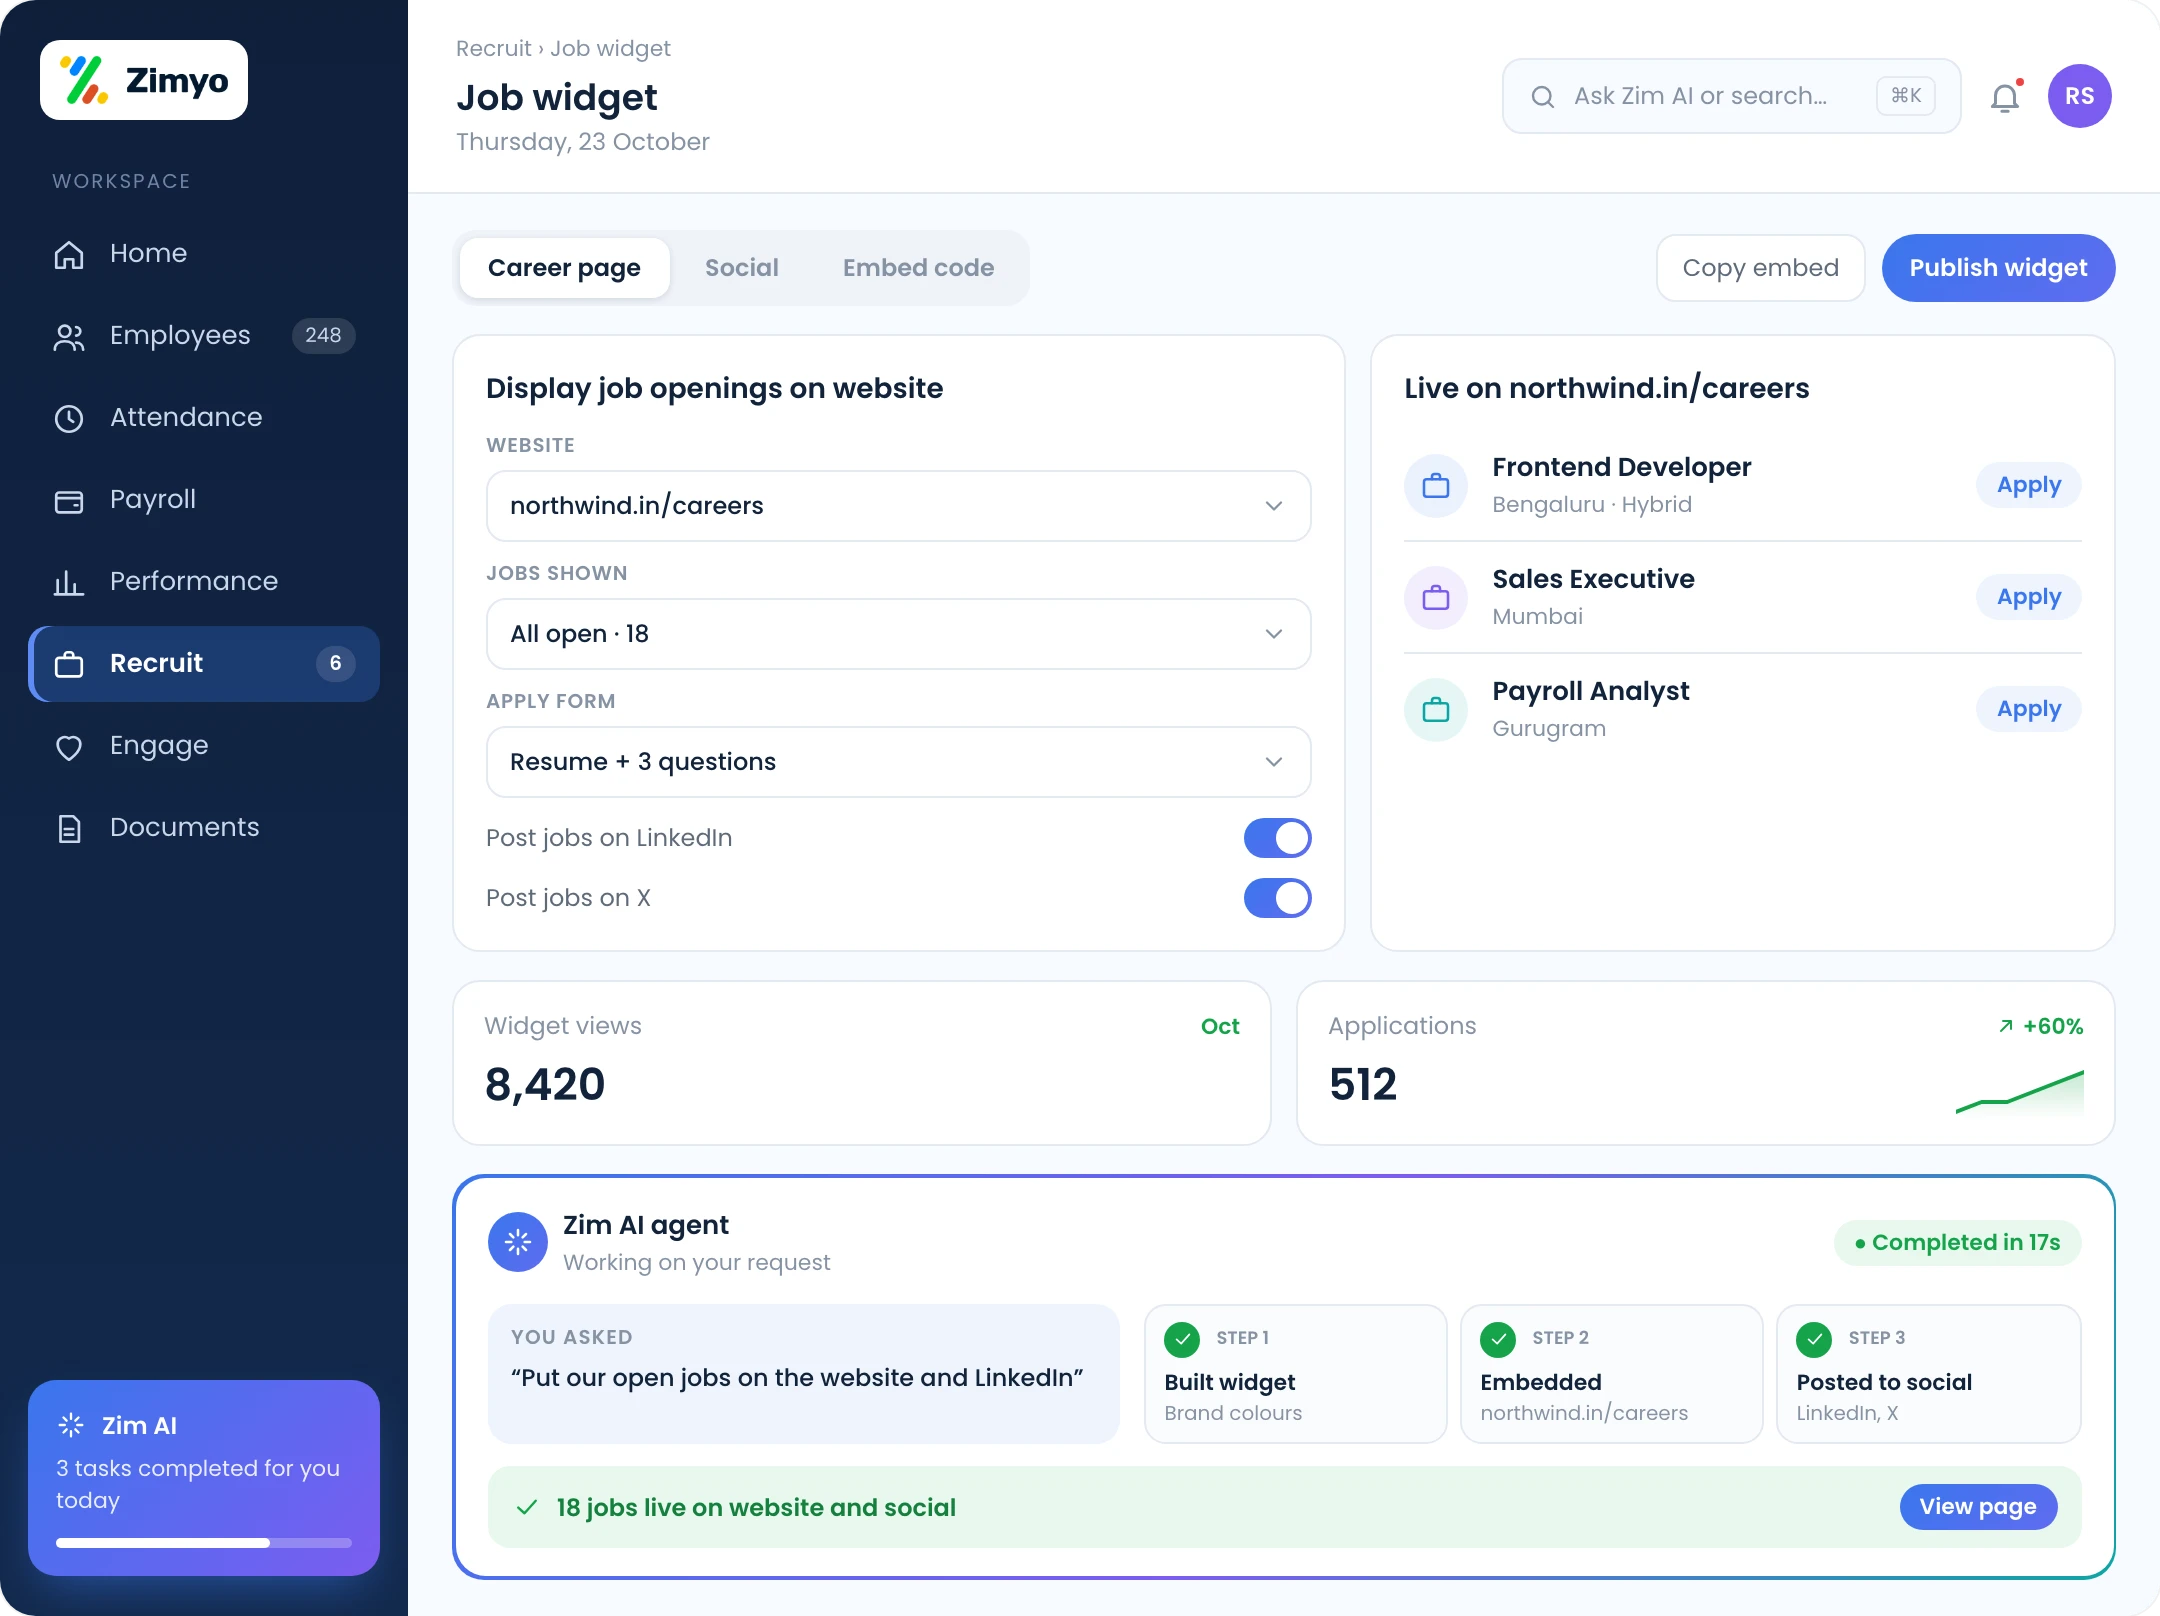Viewport: 2160px width, 1616px height.
Task: Click the Step 1 Built widget card
Action: tap(1295, 1374)
